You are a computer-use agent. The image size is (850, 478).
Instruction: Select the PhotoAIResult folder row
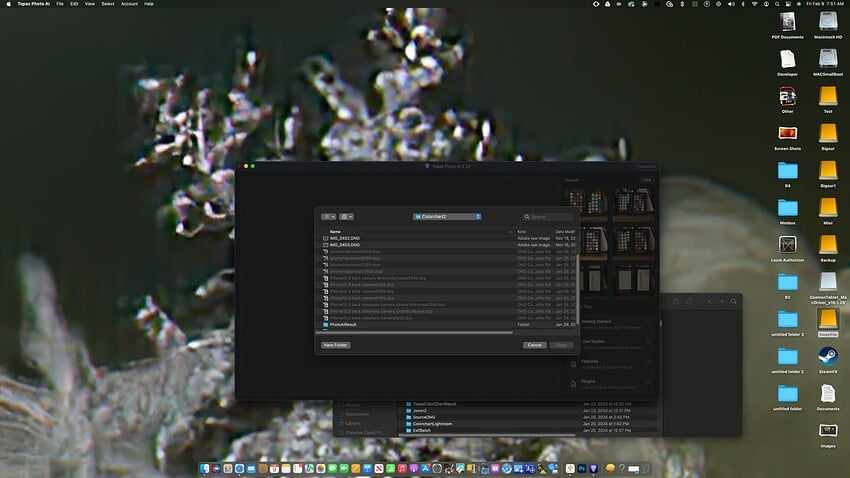[448, 325]
